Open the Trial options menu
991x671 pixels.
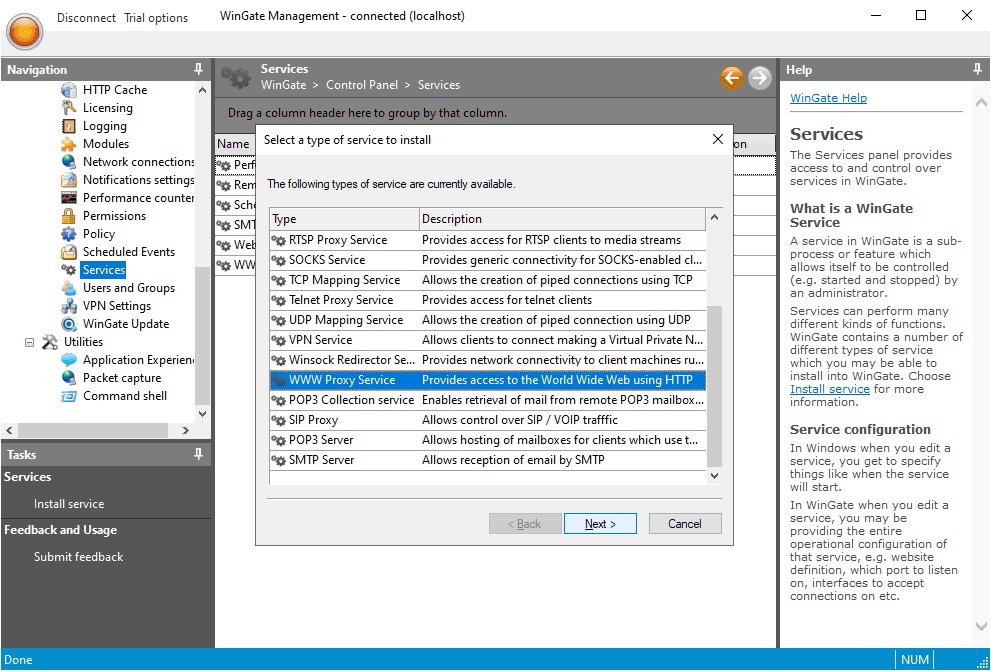(x=156, y=18)
